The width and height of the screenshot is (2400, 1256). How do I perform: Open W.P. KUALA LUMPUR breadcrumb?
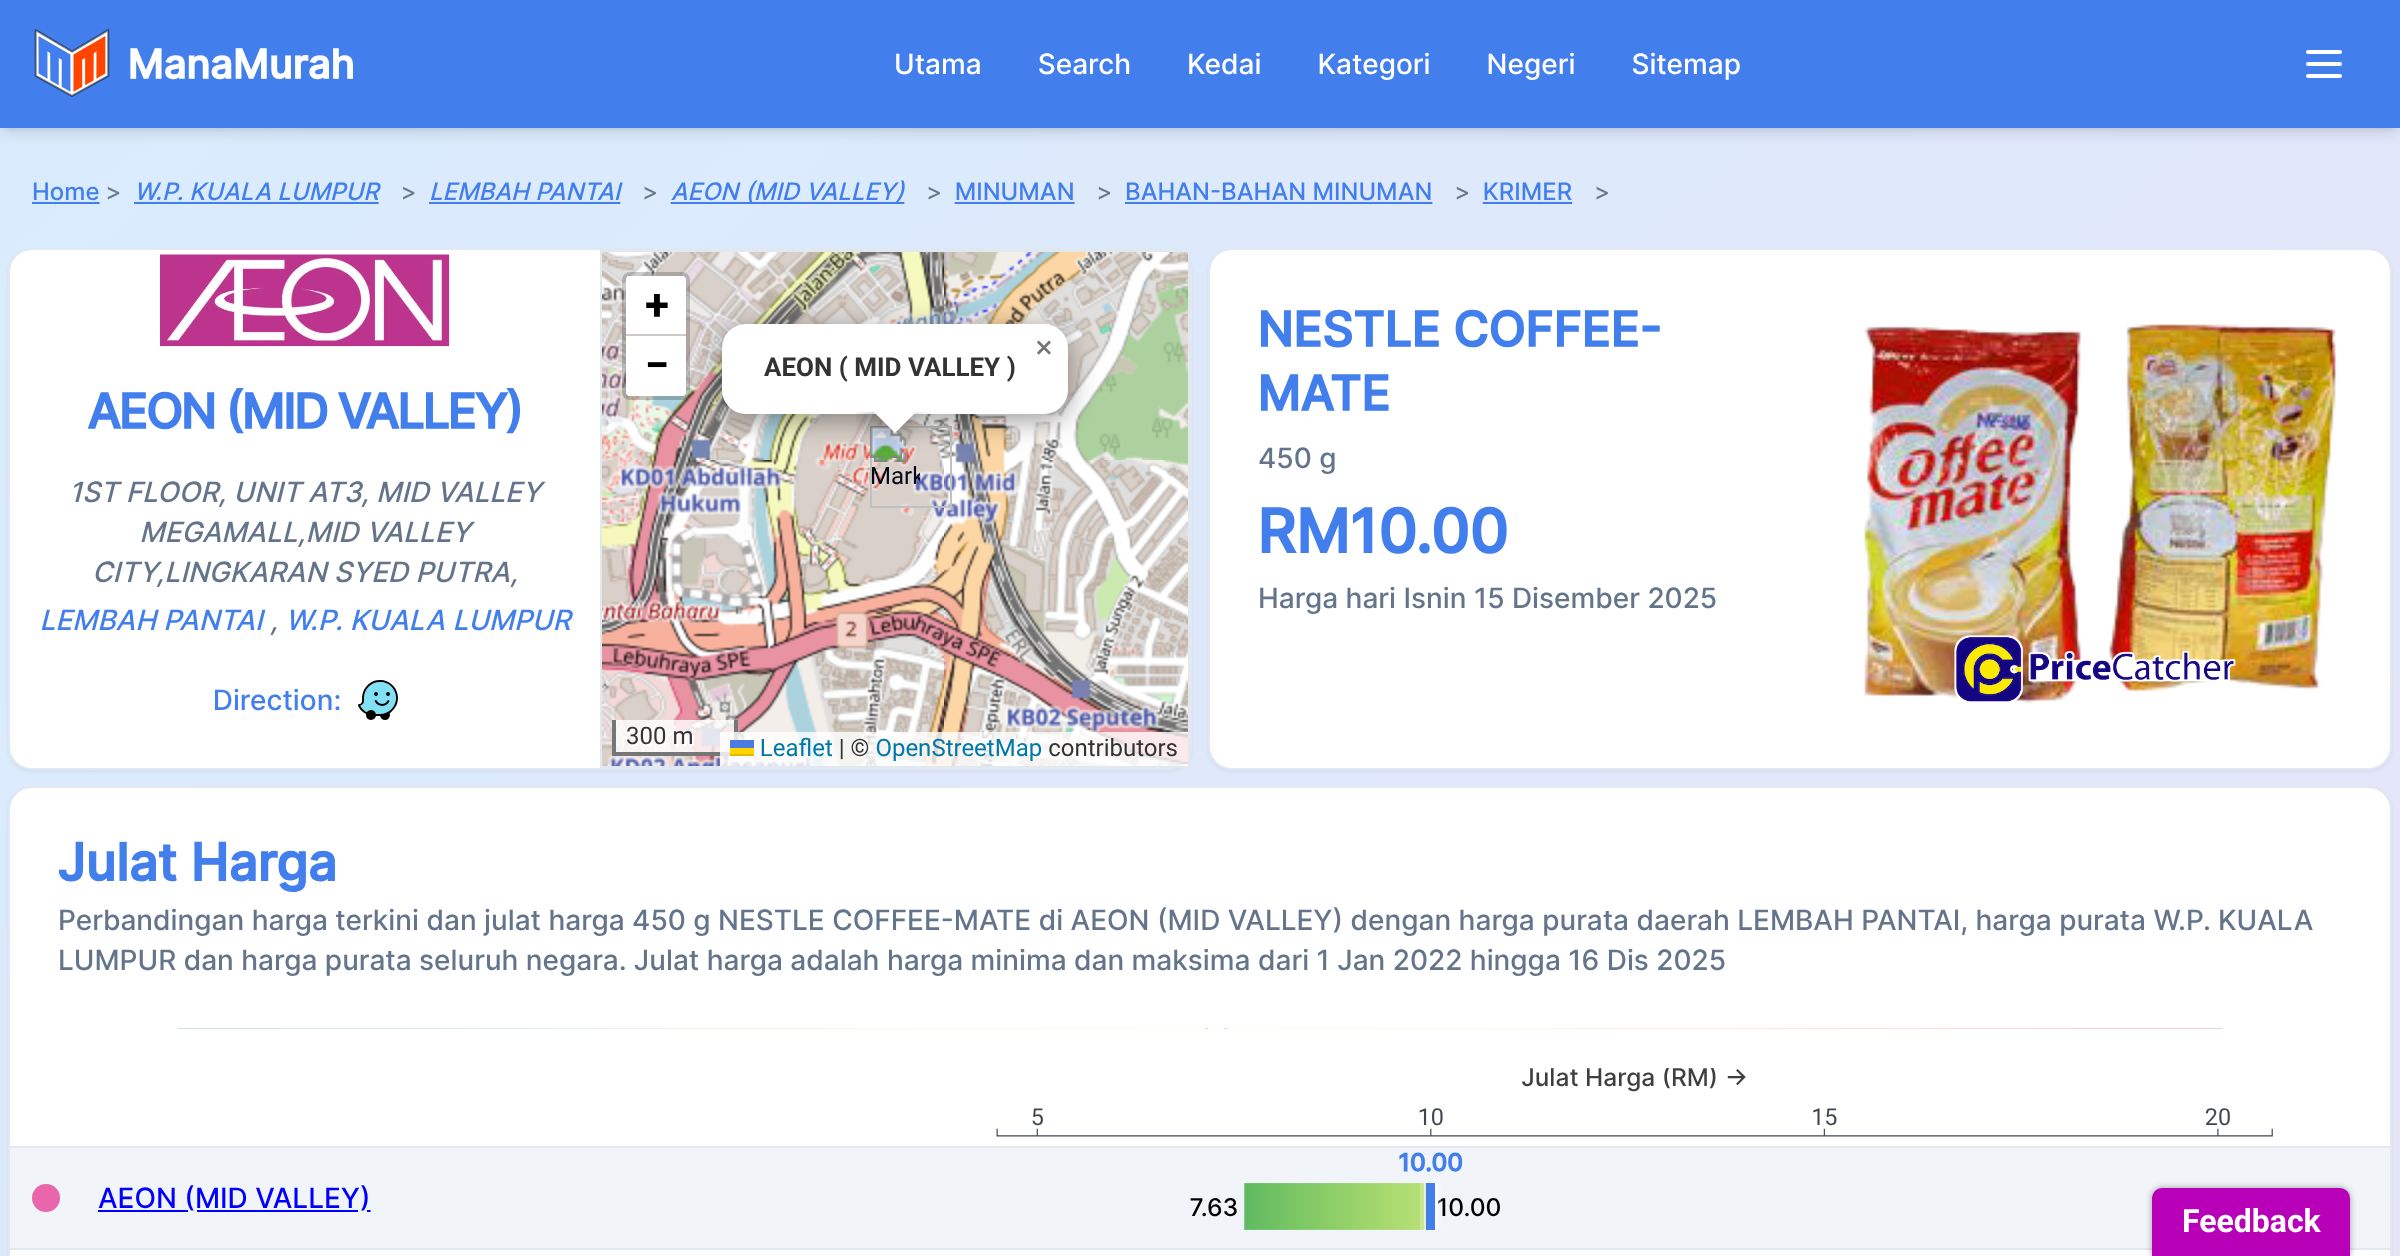click(x=257, y=191)
